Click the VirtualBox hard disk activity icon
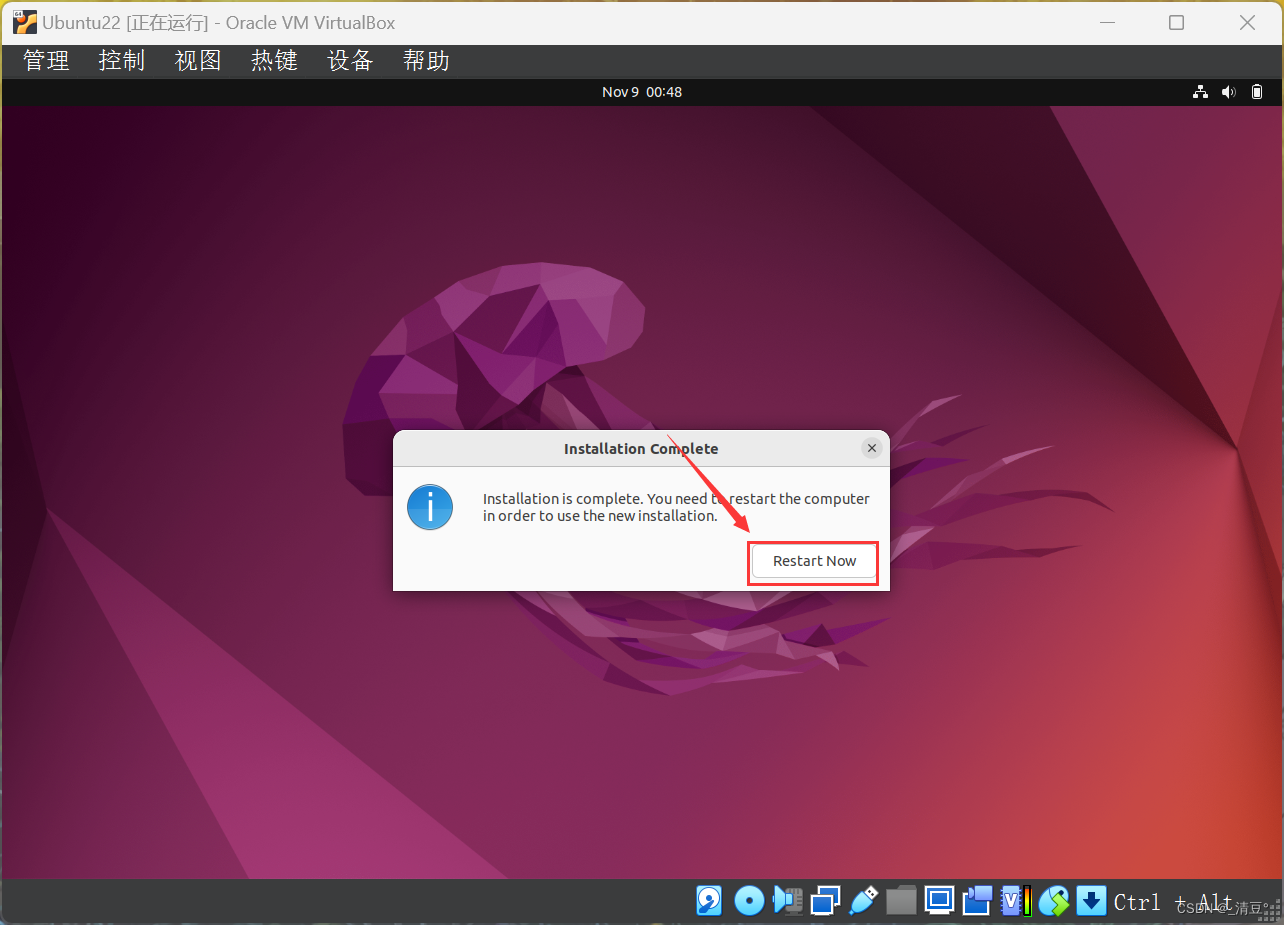1284x925 pixels. tap(709, 901)
